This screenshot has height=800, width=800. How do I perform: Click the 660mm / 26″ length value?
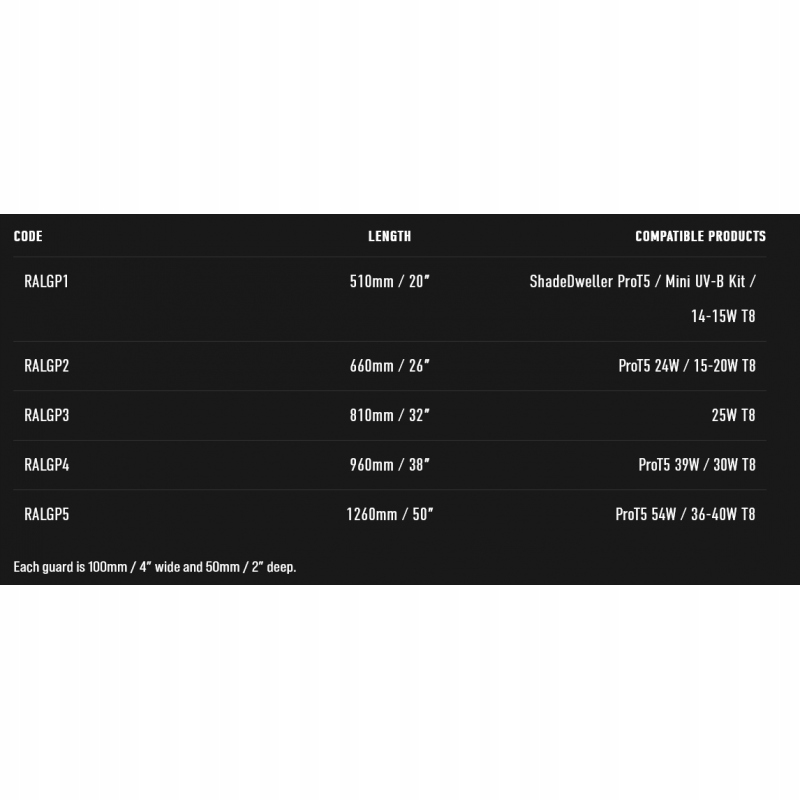point(389,366)
